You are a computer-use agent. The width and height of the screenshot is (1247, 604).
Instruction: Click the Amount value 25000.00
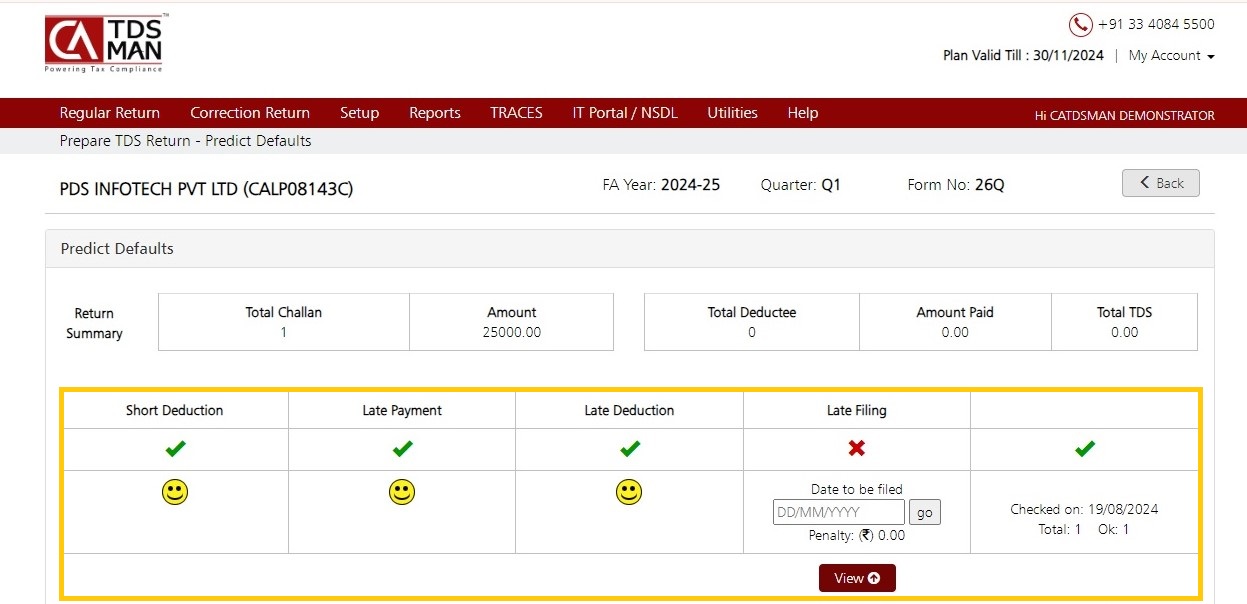[511, 332]
